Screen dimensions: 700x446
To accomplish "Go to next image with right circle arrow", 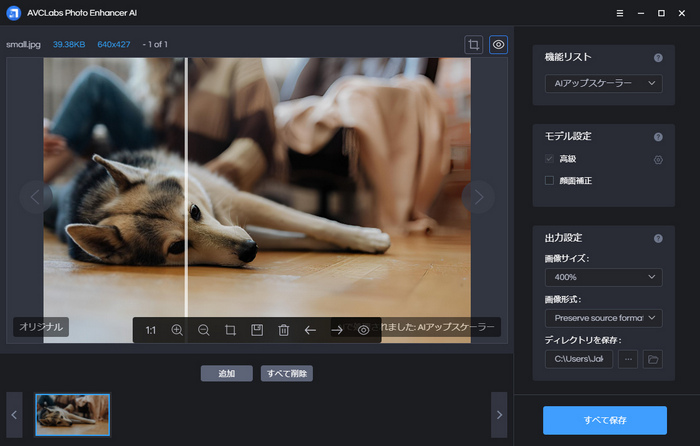I will coord(478,197).
